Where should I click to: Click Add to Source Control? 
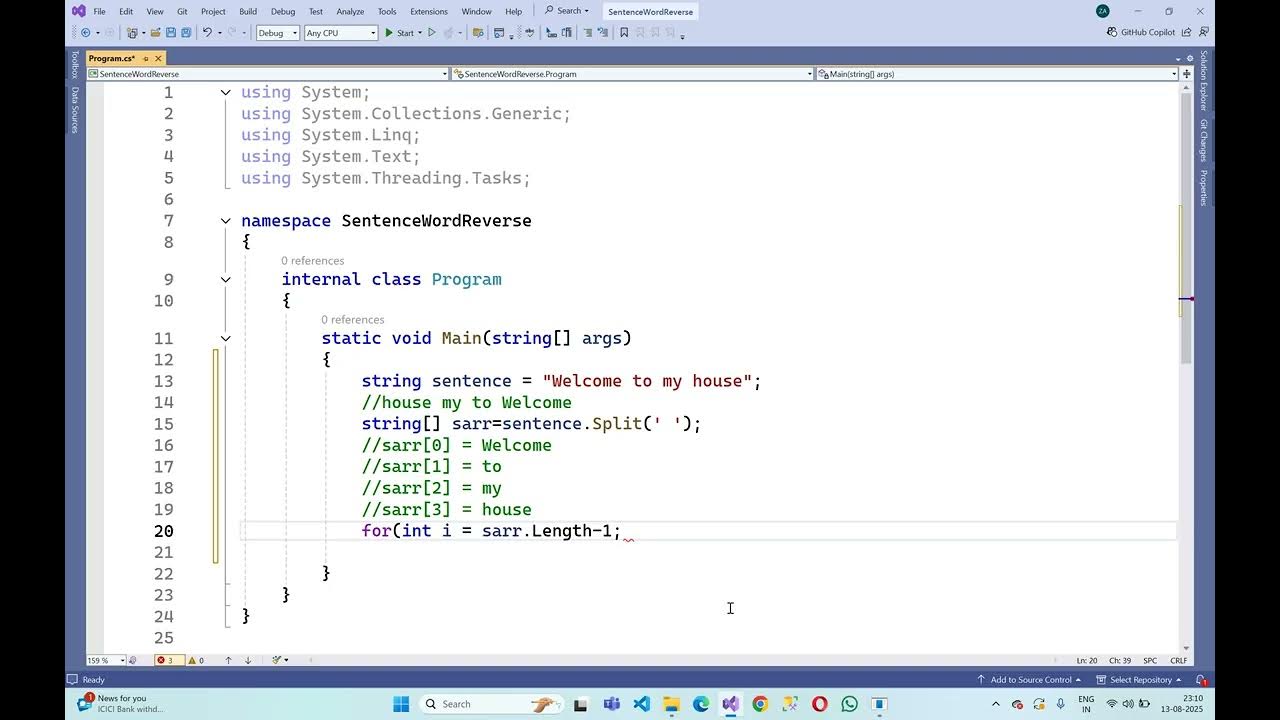click(x=1029, y=680)
